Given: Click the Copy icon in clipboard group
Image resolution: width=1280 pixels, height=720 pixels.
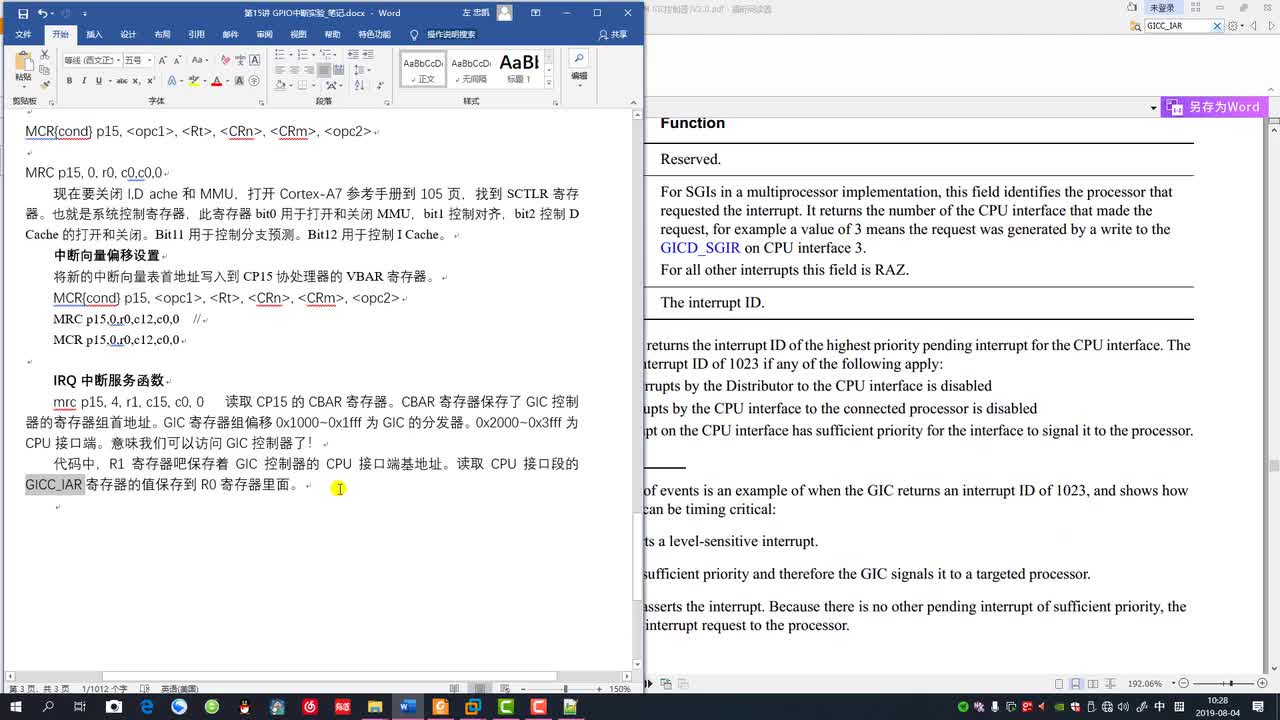Looking at the screenshot, I should (45, 70).
